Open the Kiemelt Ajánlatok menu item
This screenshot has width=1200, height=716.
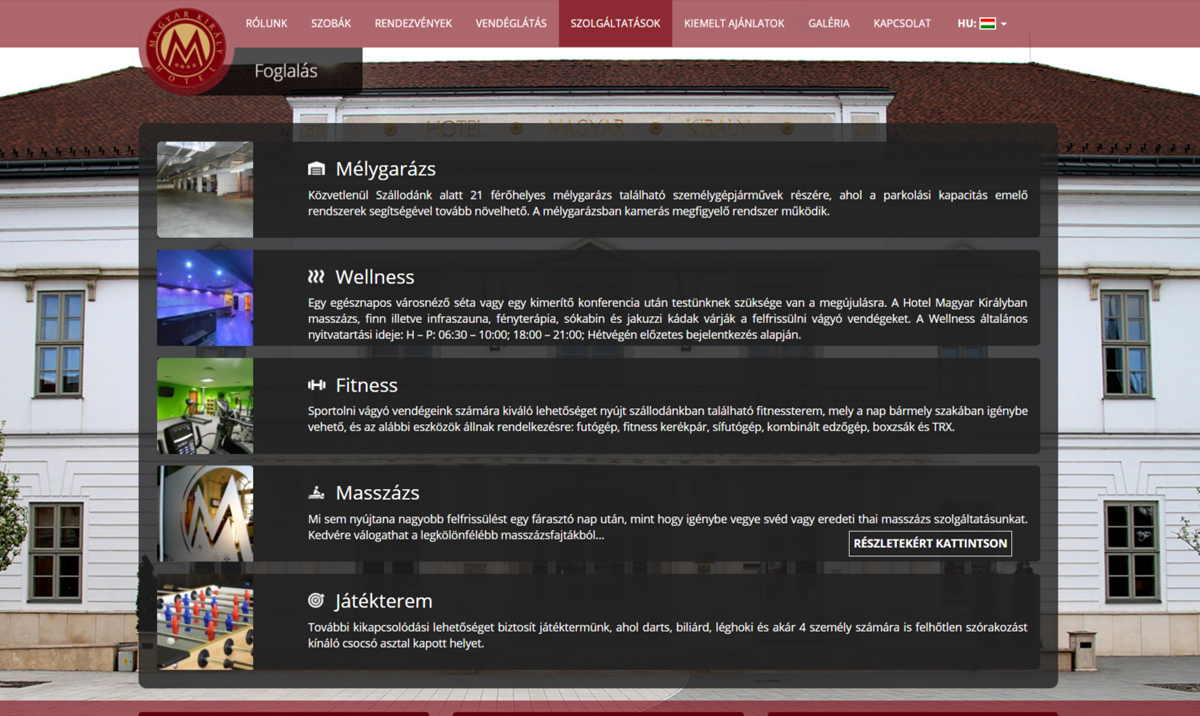pyautogui.click(x=734, y=23)
